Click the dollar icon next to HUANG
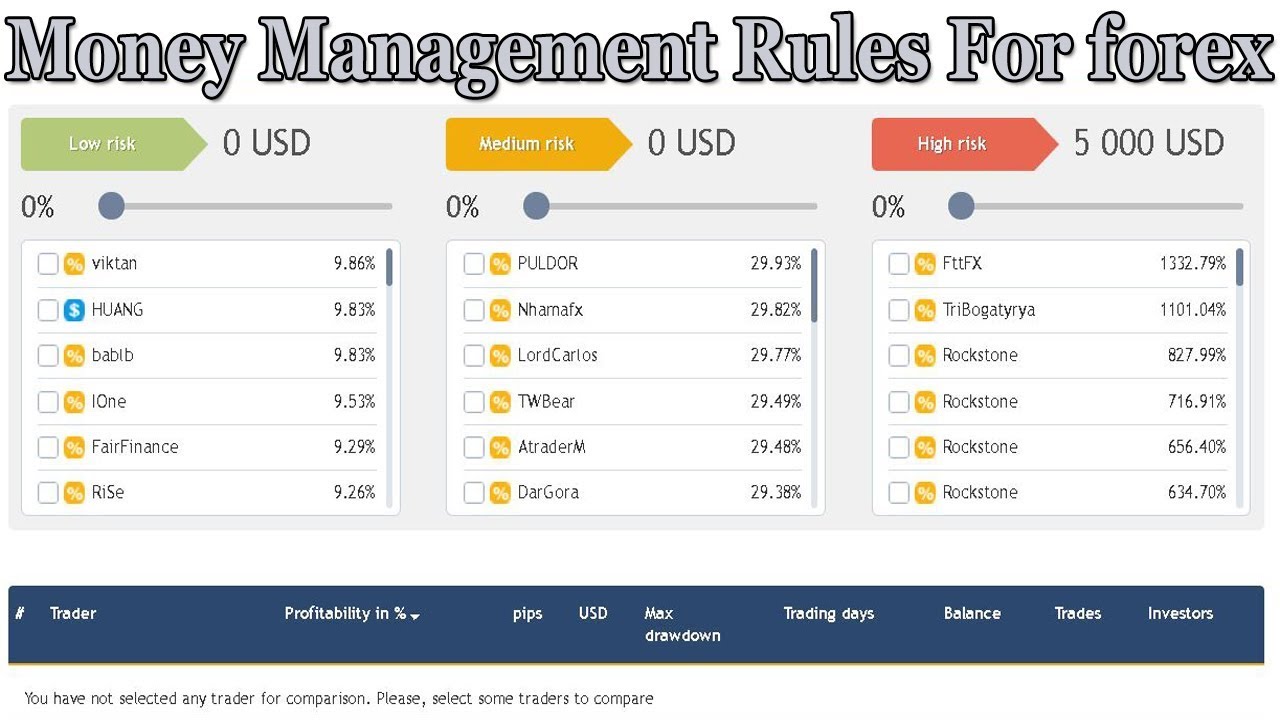The width and height of the screenshot is (1280, 720). tap(74, 310)
